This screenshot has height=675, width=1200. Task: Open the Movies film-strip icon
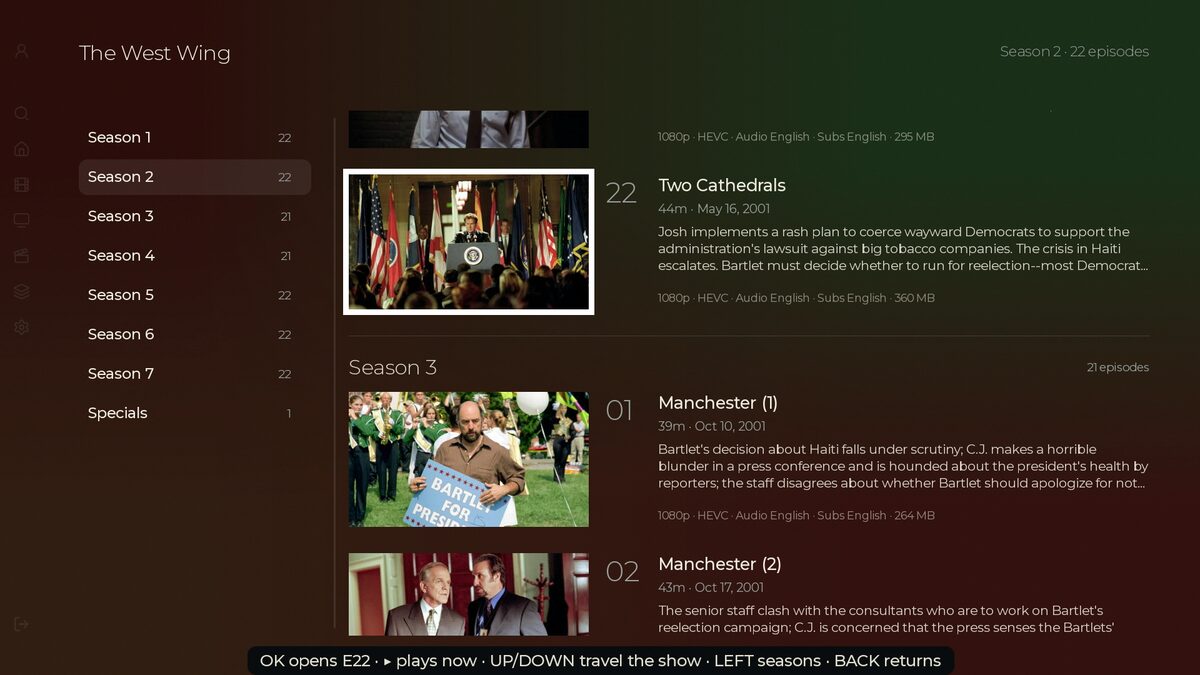point(22,184)
